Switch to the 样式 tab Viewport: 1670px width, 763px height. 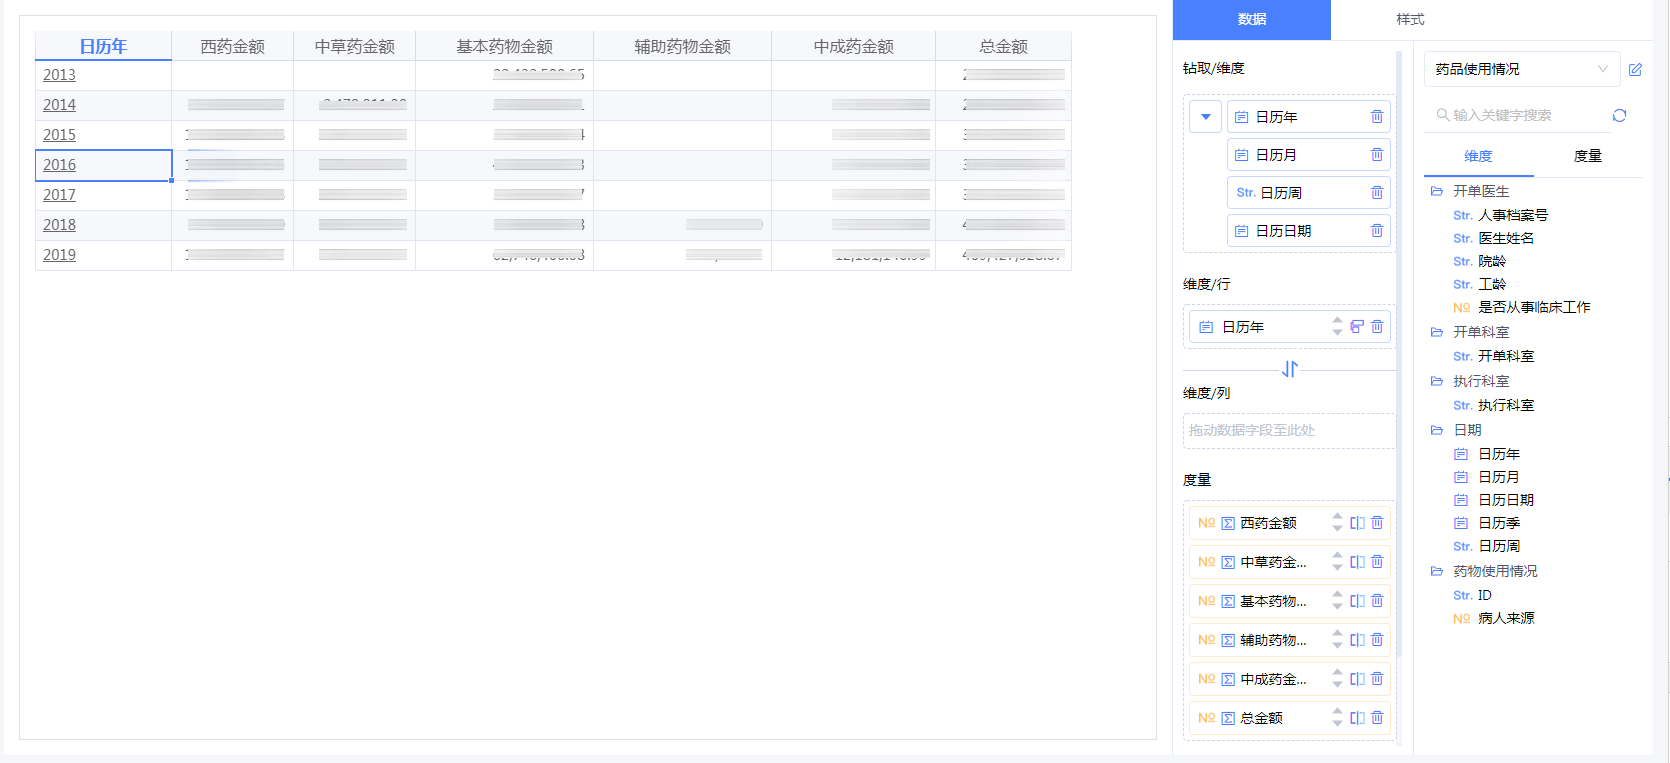(1410, 20)
